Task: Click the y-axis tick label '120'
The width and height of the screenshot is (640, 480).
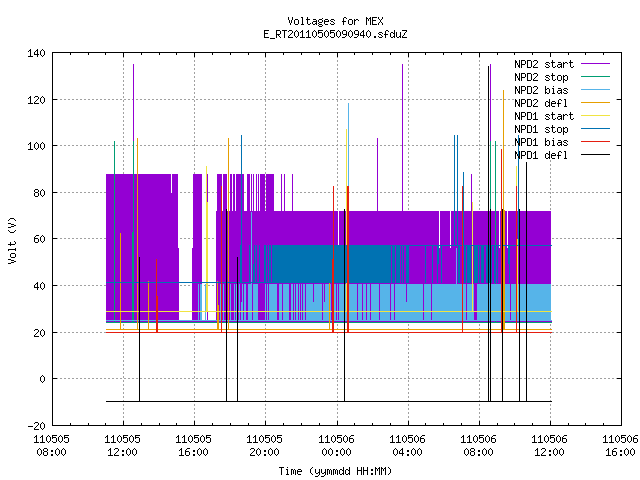Action: point(36,100)
